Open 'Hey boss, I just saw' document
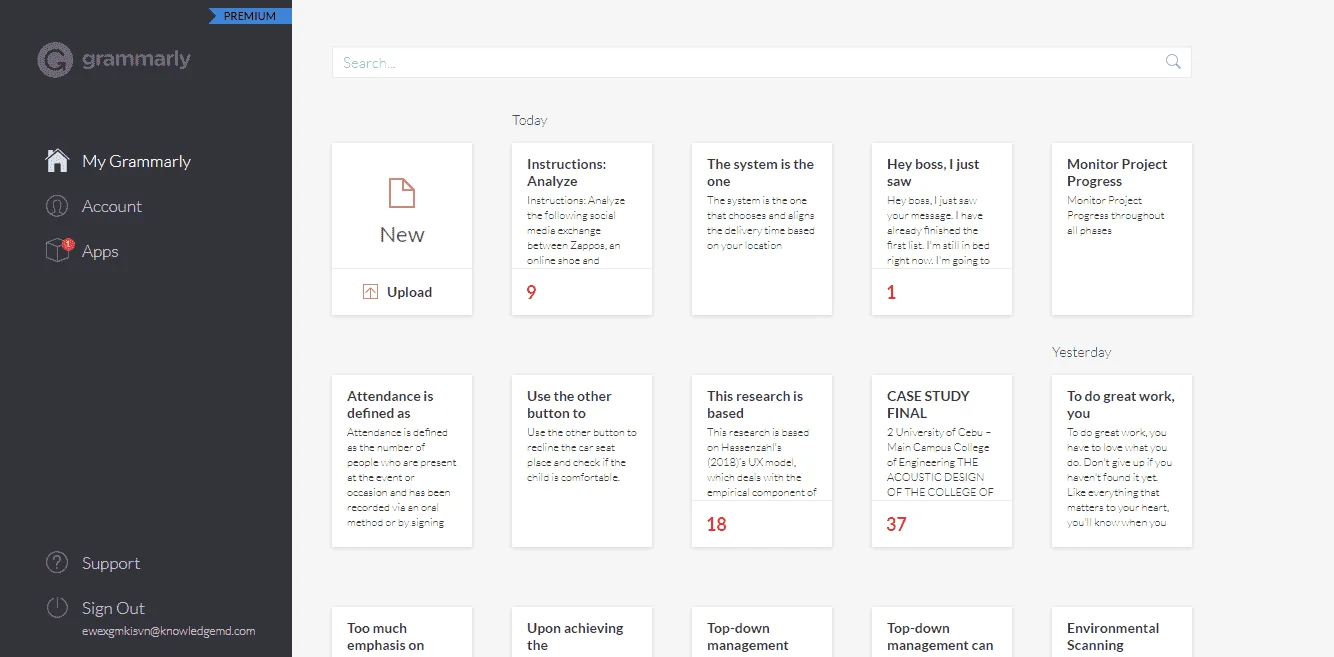 point(942,229)
